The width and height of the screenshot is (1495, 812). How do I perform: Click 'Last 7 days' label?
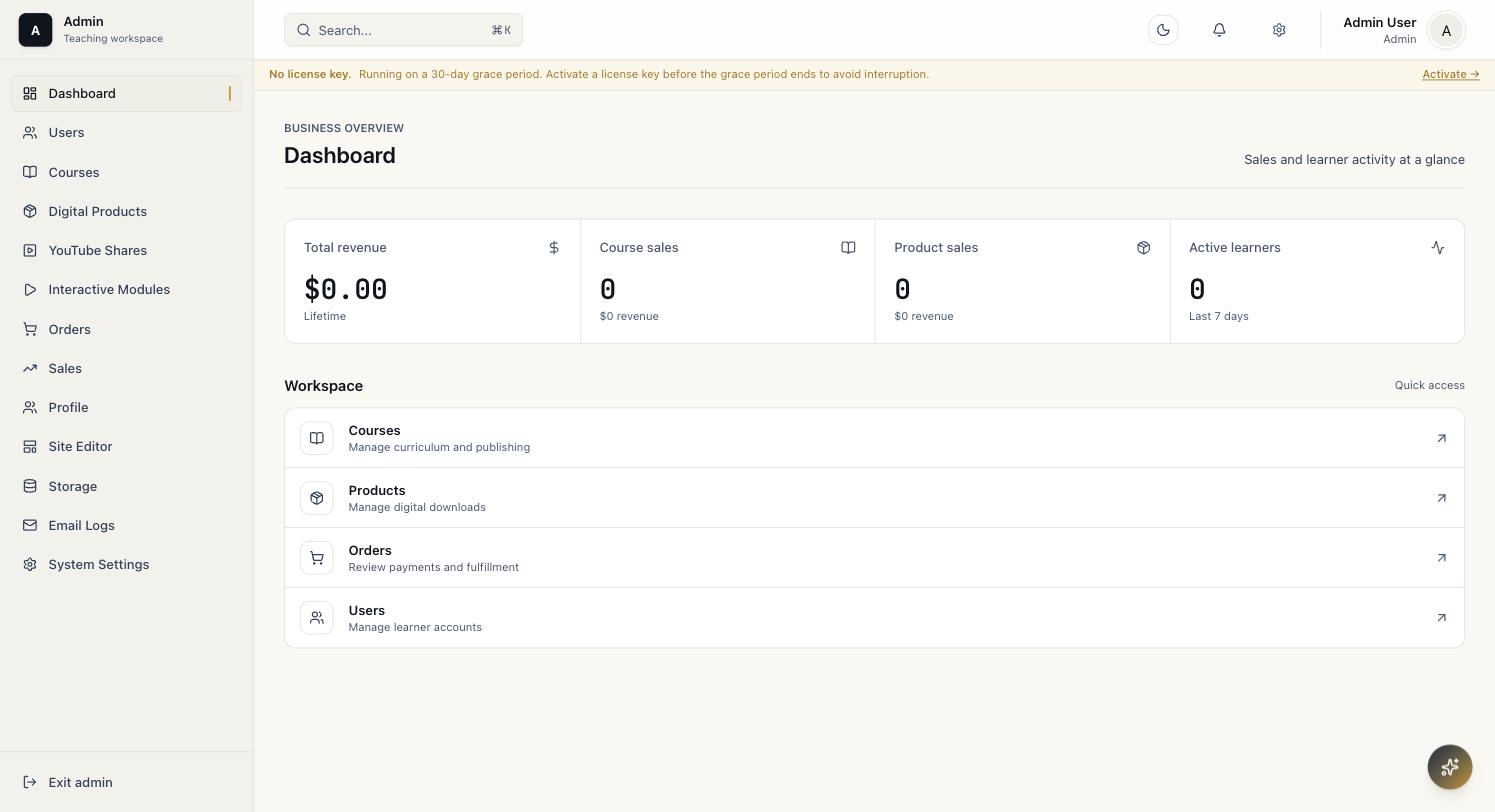point(1219,316)
